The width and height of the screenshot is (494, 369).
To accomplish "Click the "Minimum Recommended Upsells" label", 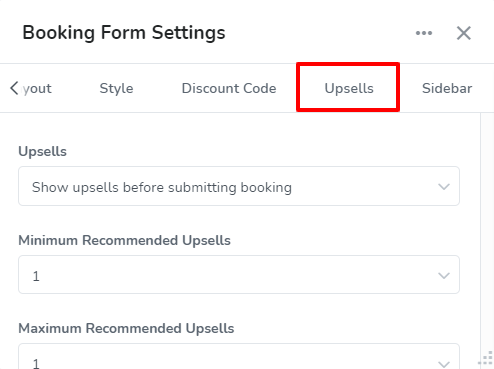I will click(x=124, y=240).
